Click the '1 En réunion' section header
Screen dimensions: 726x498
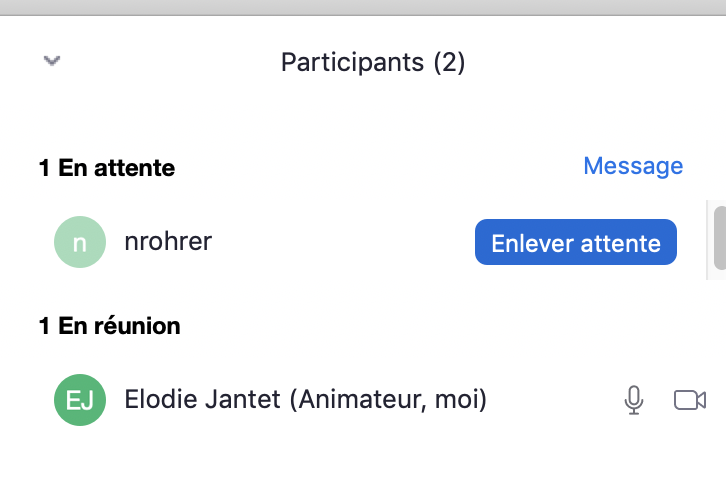[110, 326]
